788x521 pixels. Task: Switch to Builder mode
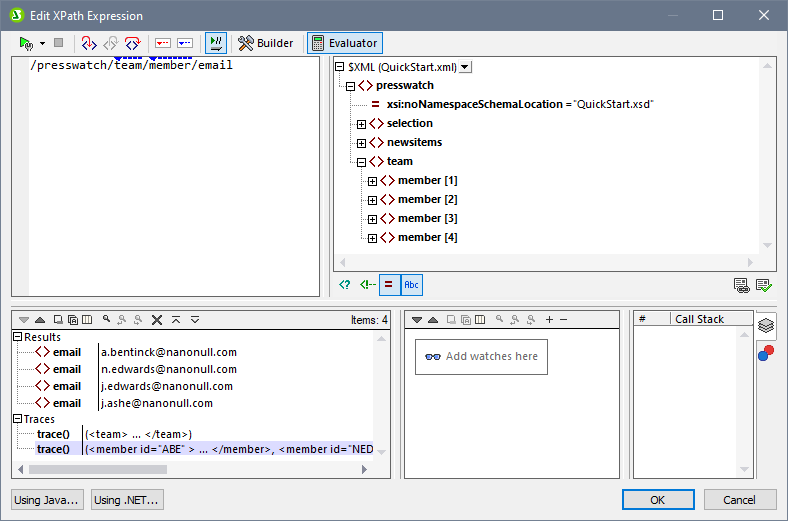click(265, 43)
